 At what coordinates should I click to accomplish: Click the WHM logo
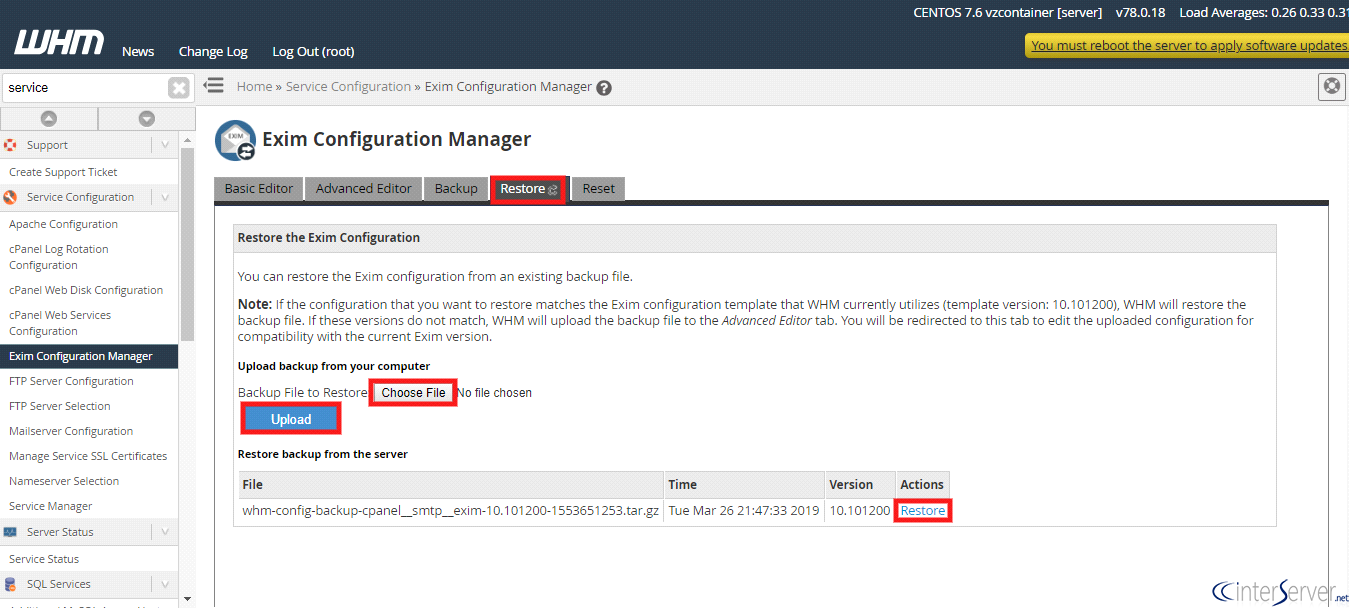59,43
